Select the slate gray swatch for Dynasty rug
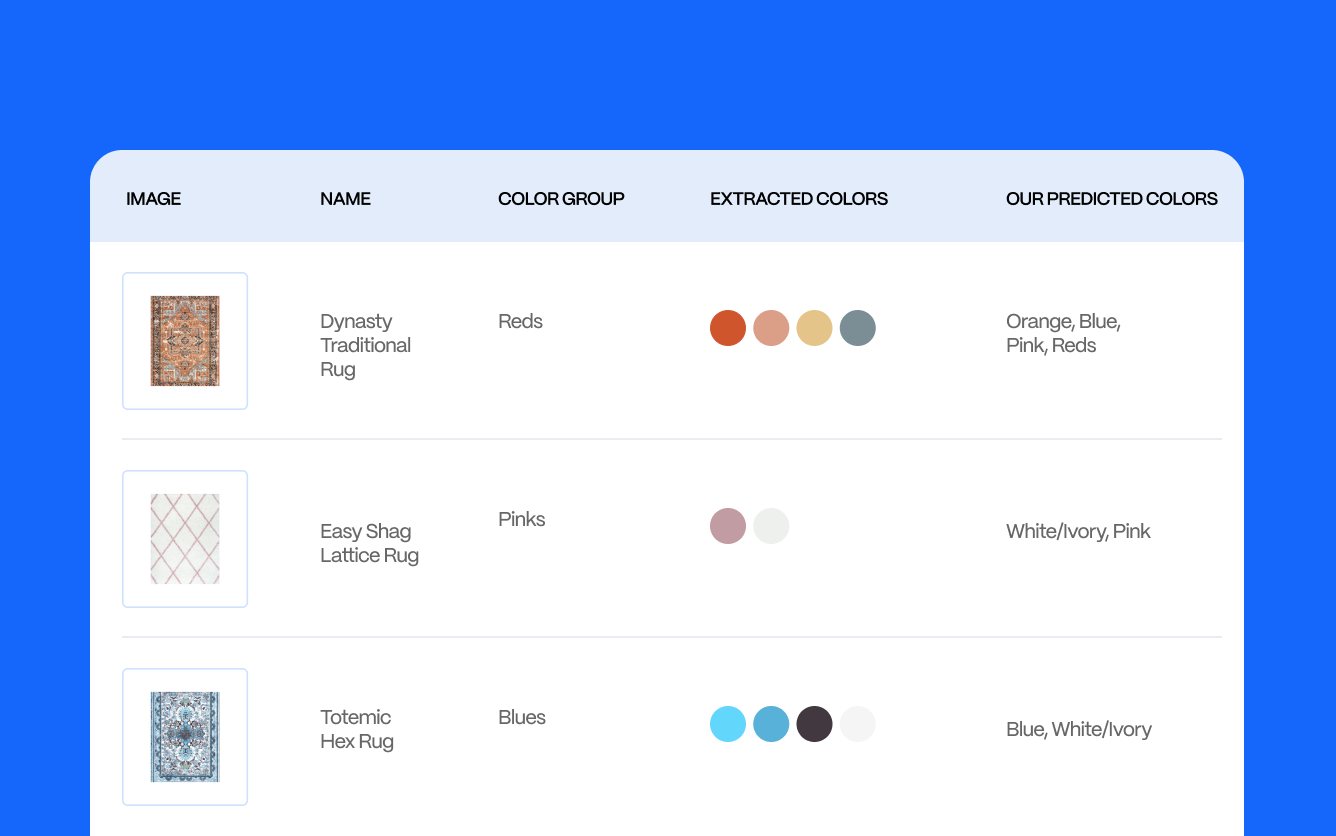The width and height of the screenshot is (1336, 836). 858,328
